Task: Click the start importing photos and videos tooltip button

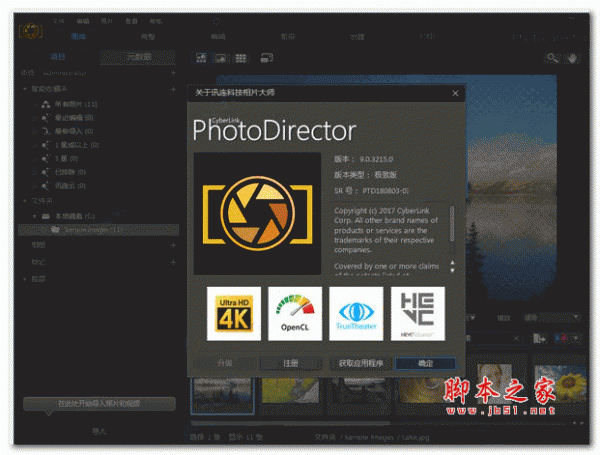Action: tap(99, 403)
